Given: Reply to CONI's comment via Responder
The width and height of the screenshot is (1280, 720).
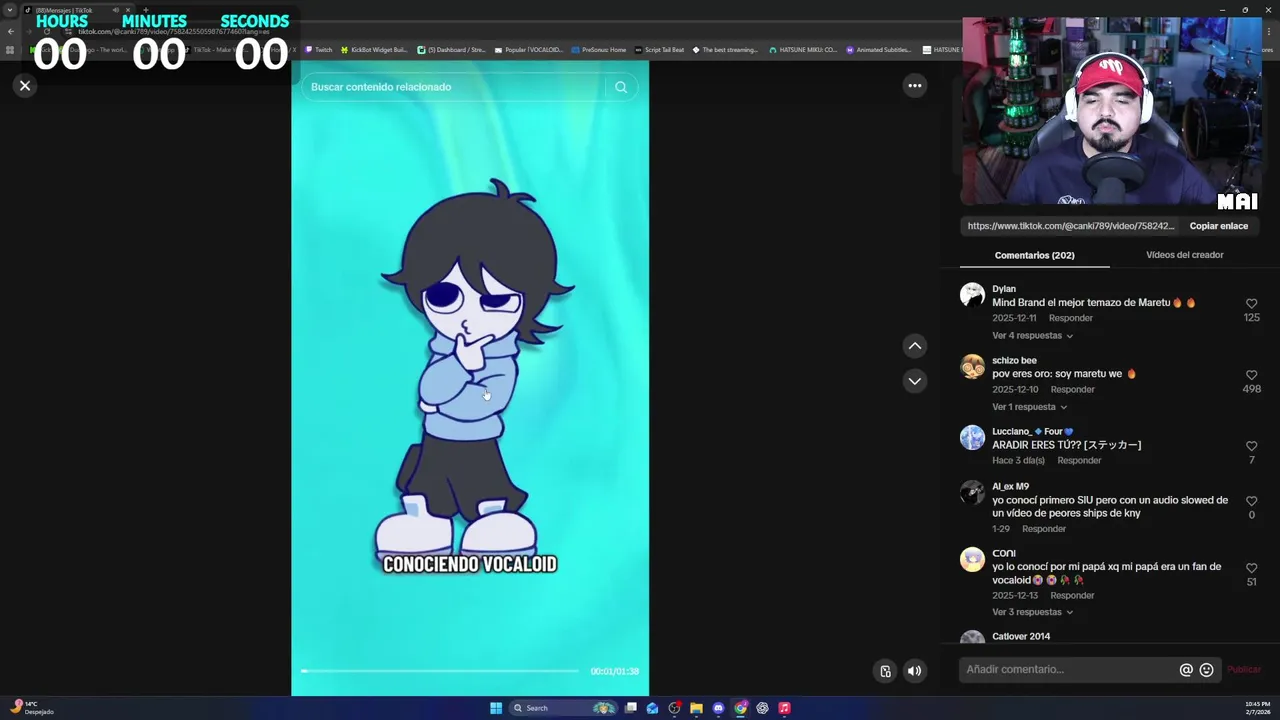Looking at the screenshot, I should pyautogui.click(x=1072, y=595).
